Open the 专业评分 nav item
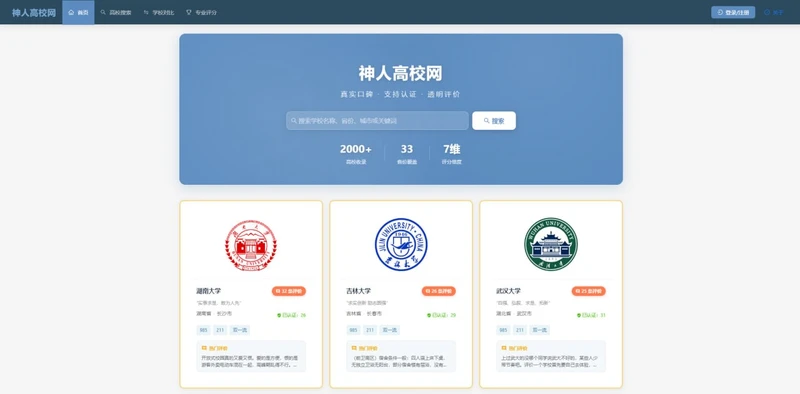 pyautogui.click(x=202, y=12)
